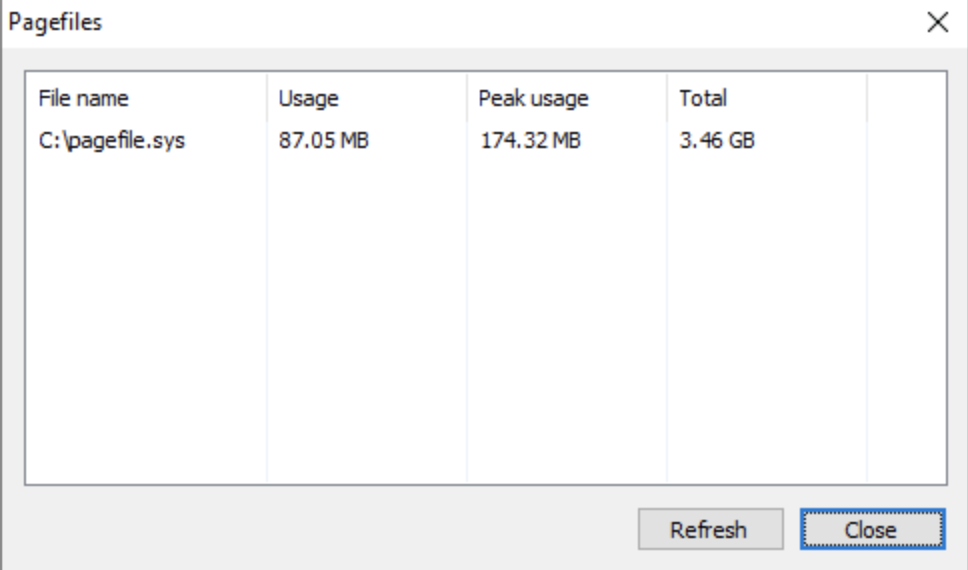Click the Pagefiles title bar text

point(55,22)
